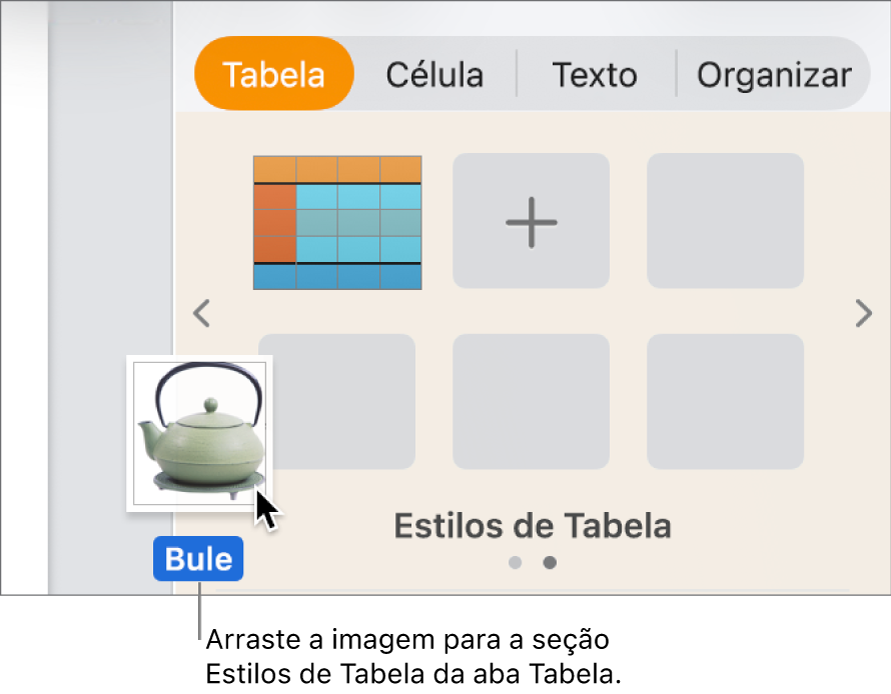Click the first empty placeholder in bottom row

(337, 401)
